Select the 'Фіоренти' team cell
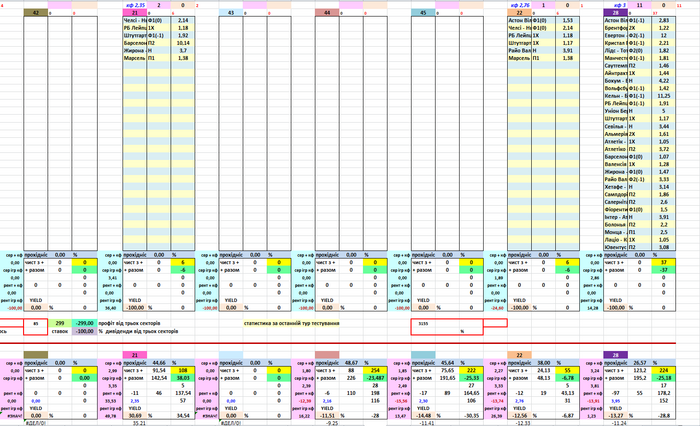The width and height of the screenshot is (700, 426). (616, 209)
